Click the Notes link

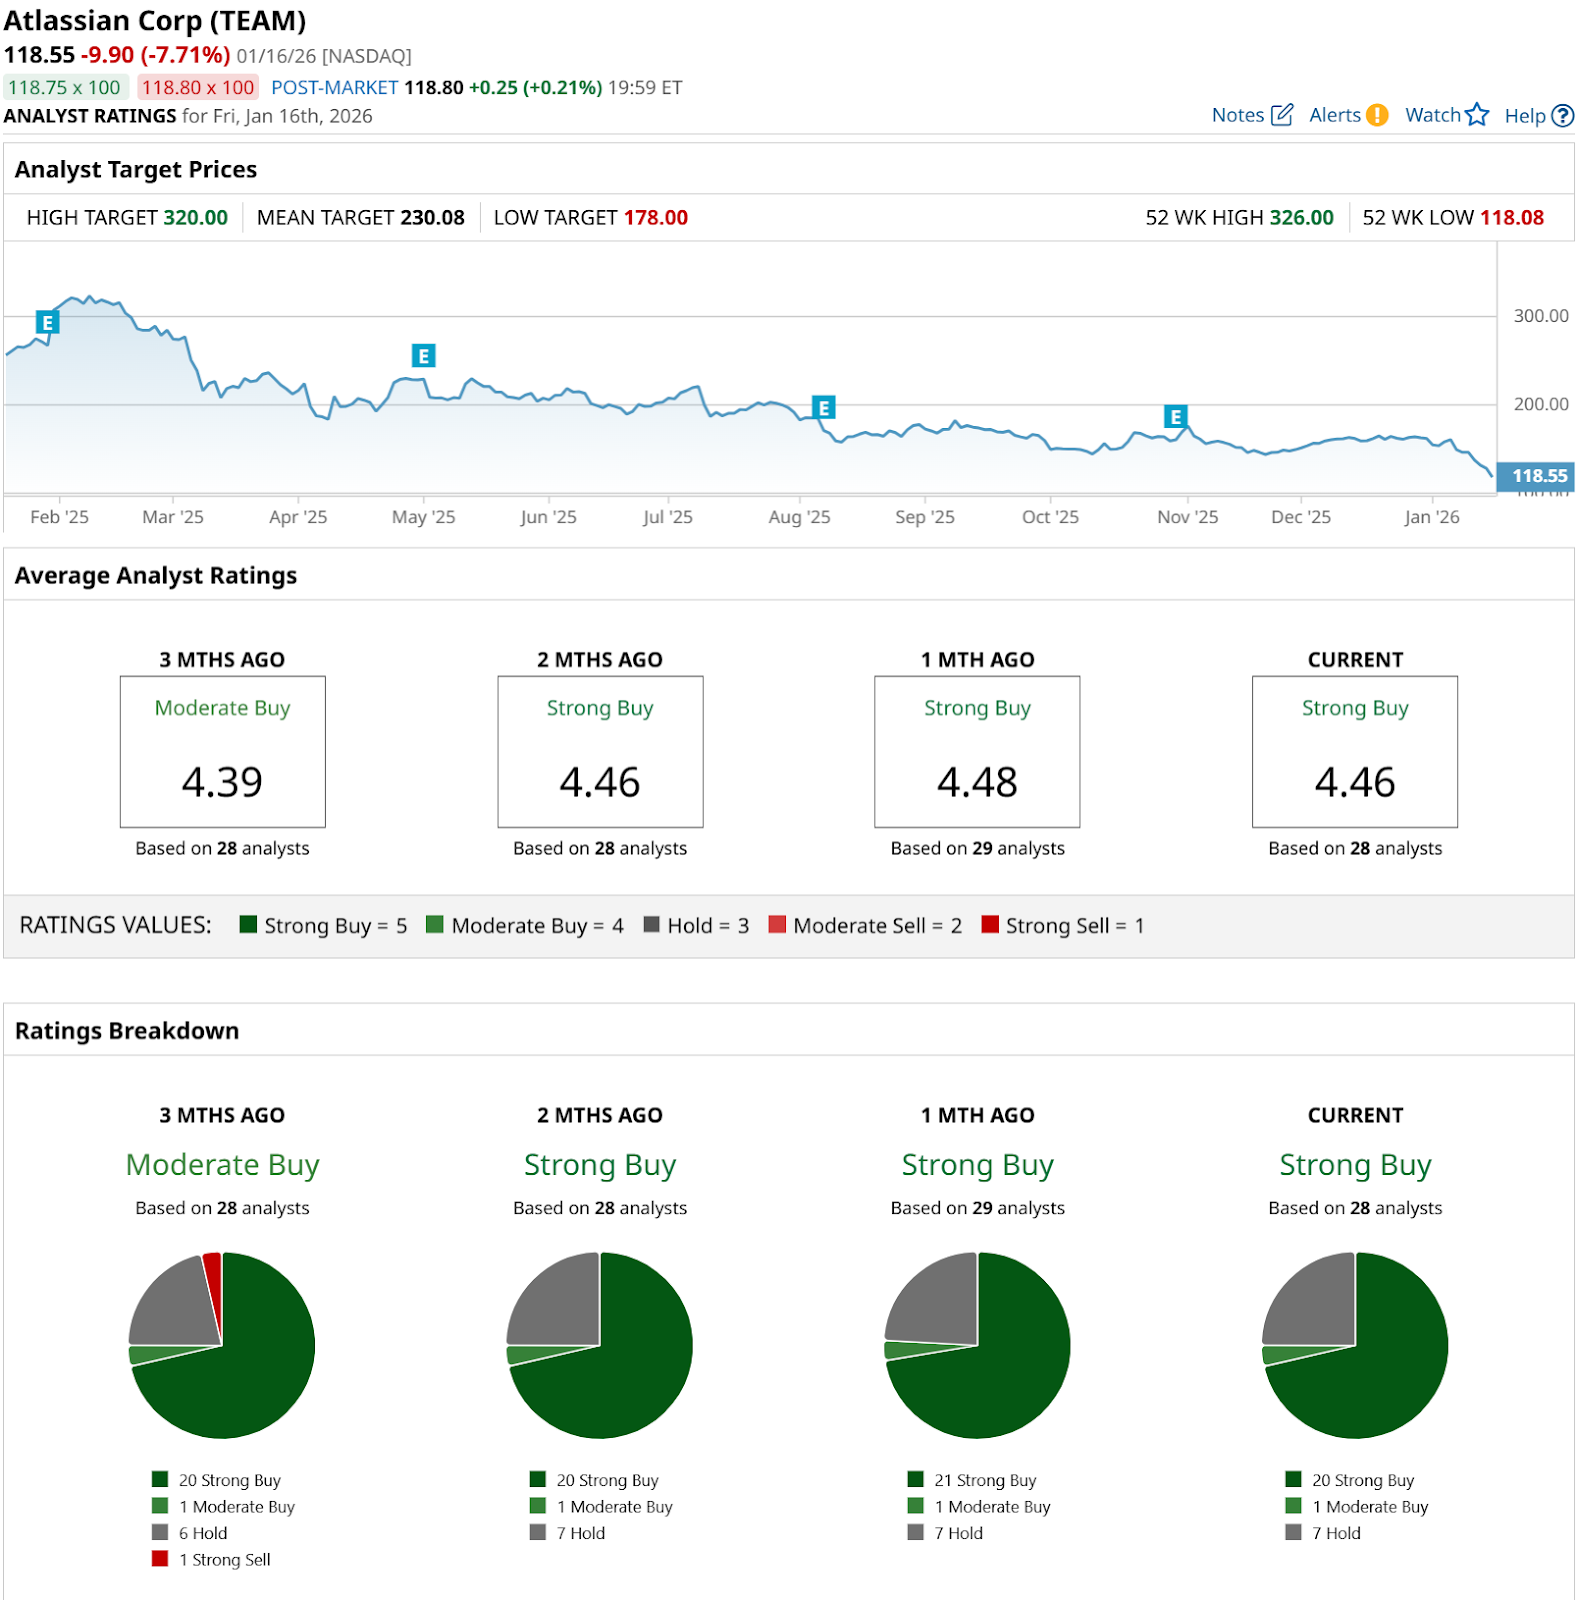1237,115
